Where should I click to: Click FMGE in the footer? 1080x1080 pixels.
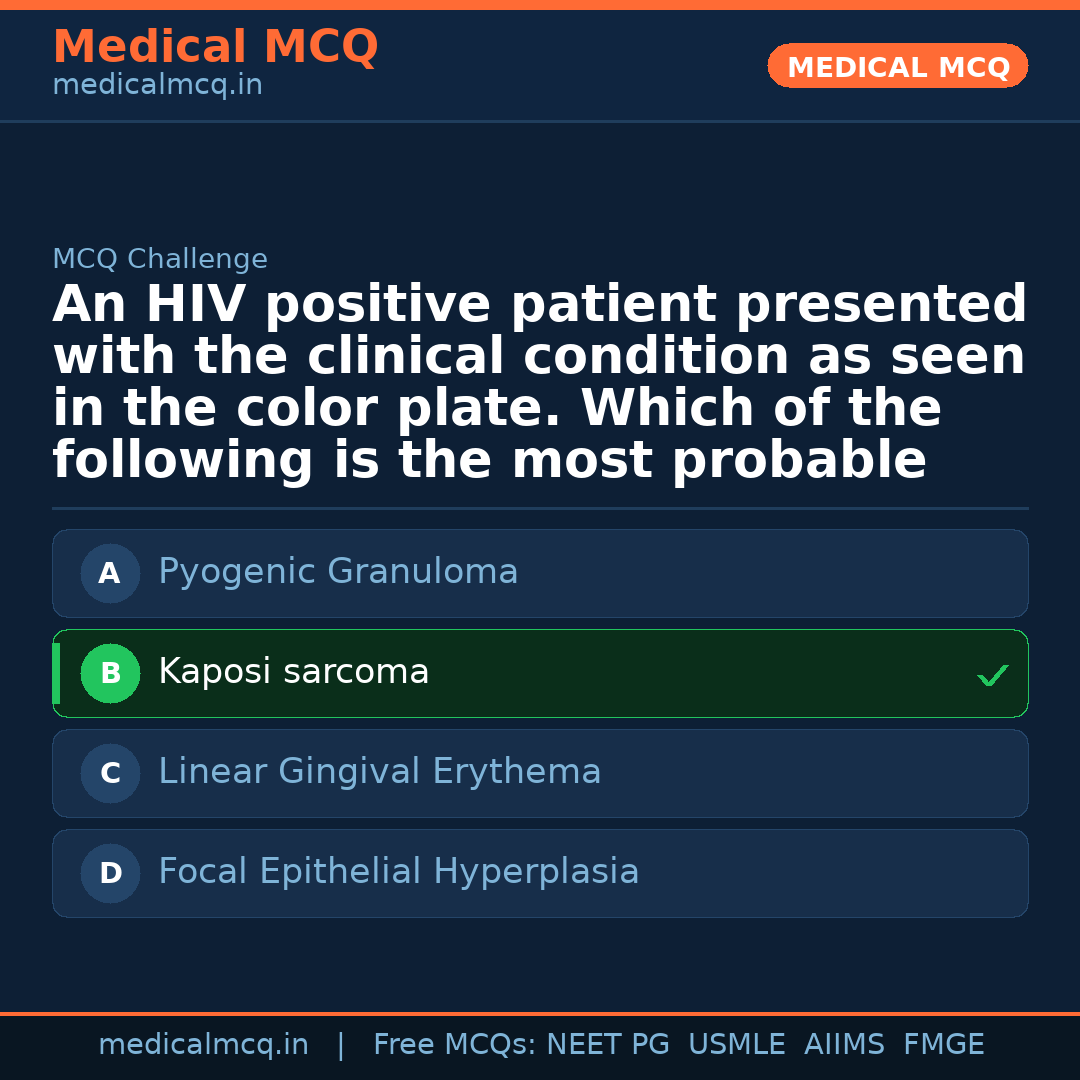pos(943,1045)
